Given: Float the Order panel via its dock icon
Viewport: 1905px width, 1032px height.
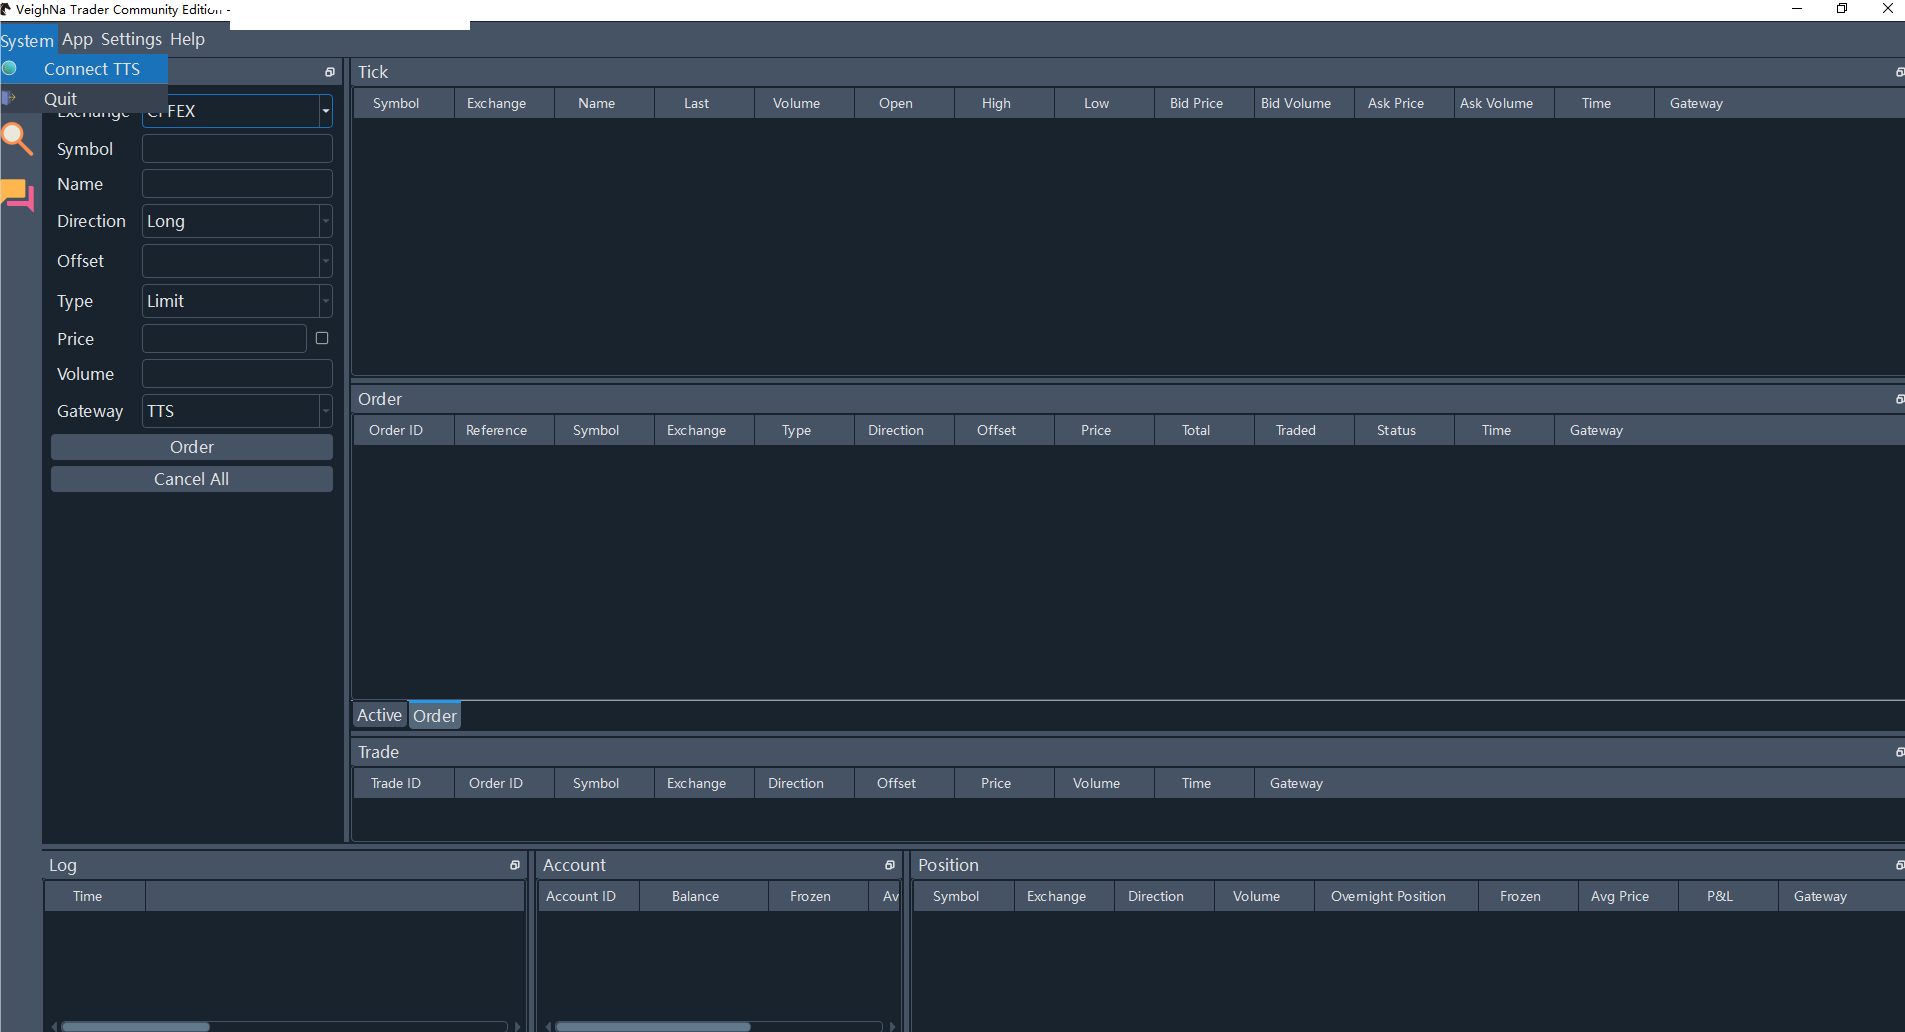Looking at the screenshot, I should click(x=1899, y=399).
